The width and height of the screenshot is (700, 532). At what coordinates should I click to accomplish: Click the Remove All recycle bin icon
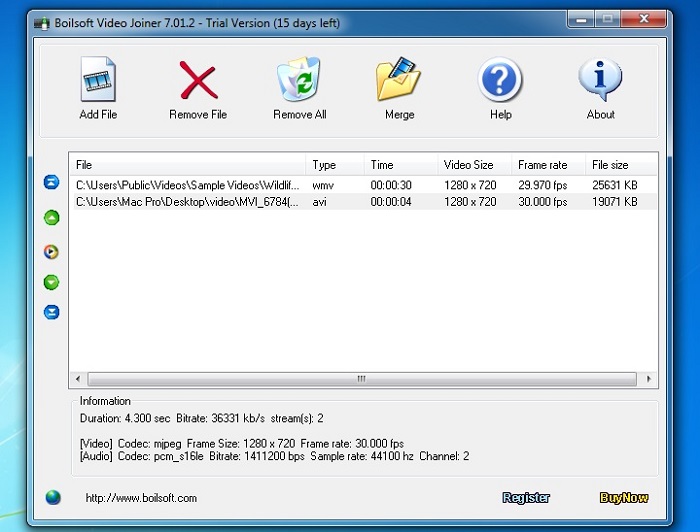[x=299, y=80]
